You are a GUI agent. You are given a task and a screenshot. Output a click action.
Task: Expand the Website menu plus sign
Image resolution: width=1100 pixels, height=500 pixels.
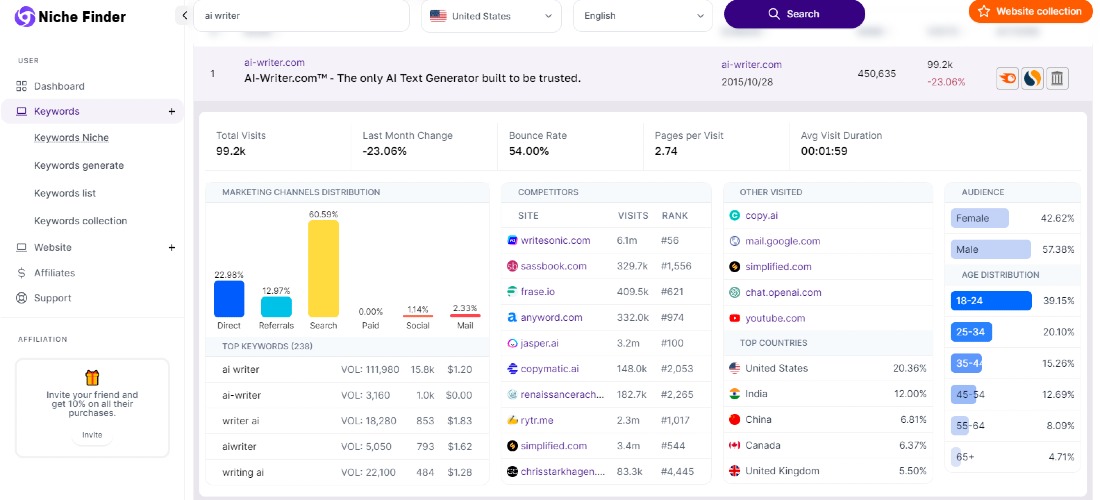pos(172,248)
